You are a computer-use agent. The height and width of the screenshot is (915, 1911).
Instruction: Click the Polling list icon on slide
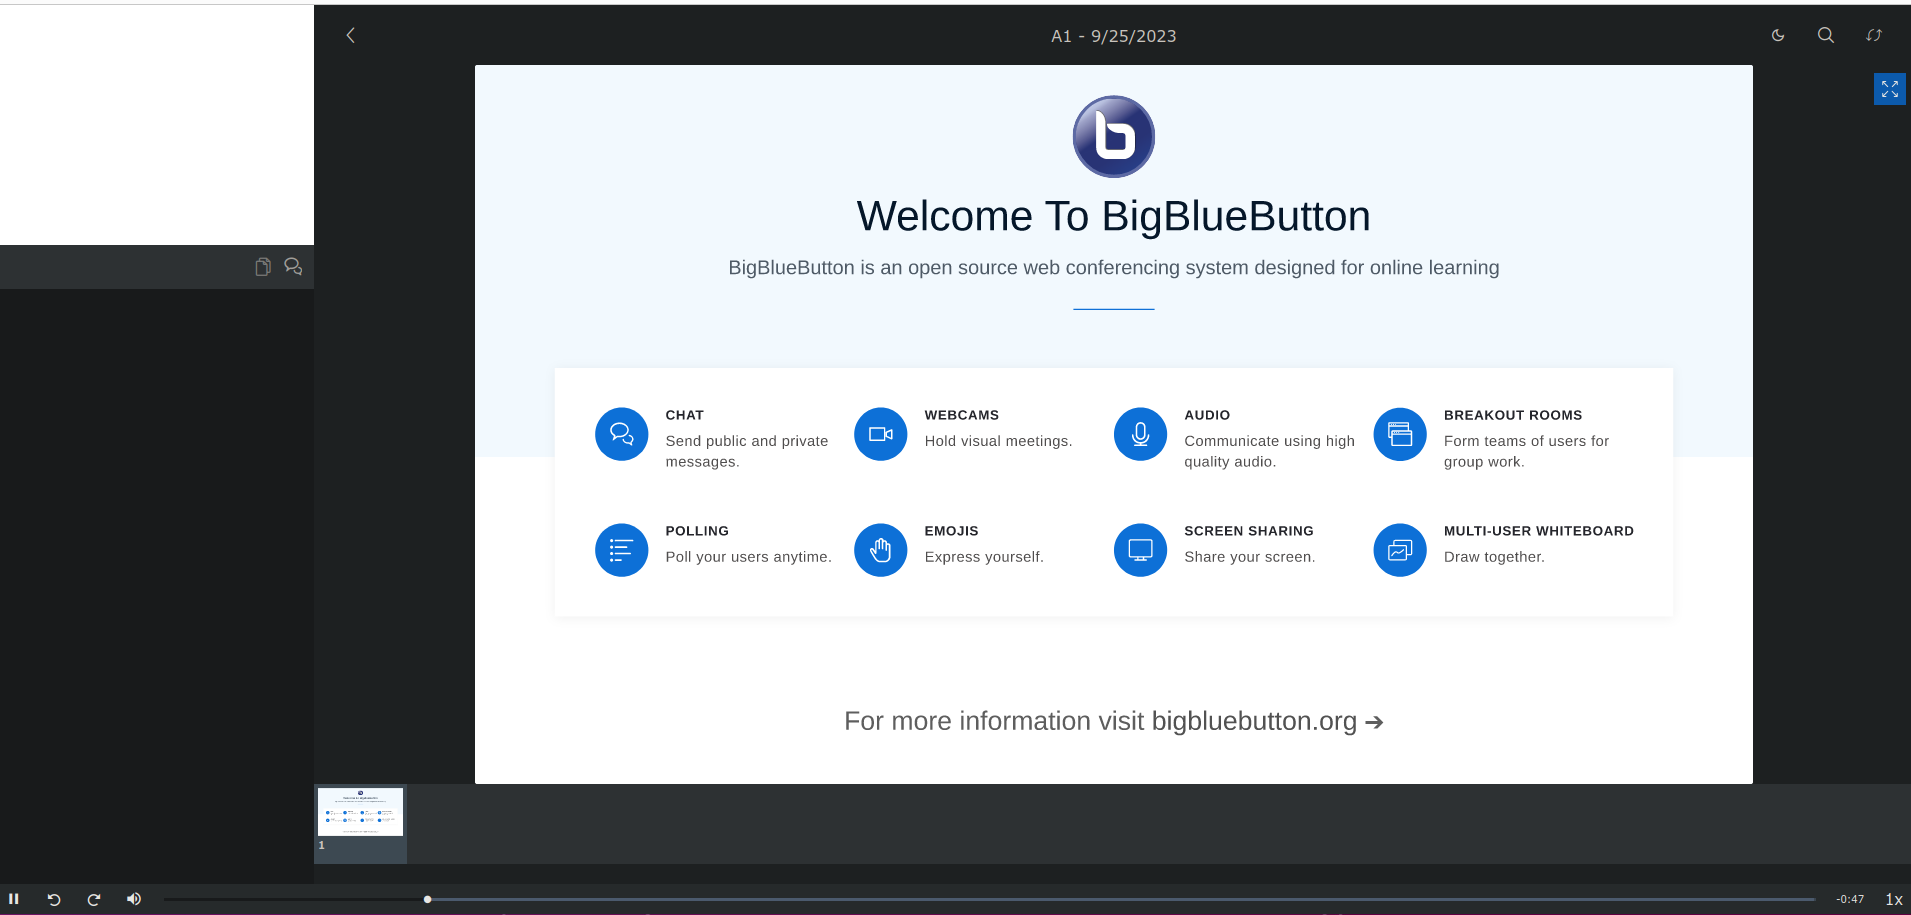[x=621, y=550]
